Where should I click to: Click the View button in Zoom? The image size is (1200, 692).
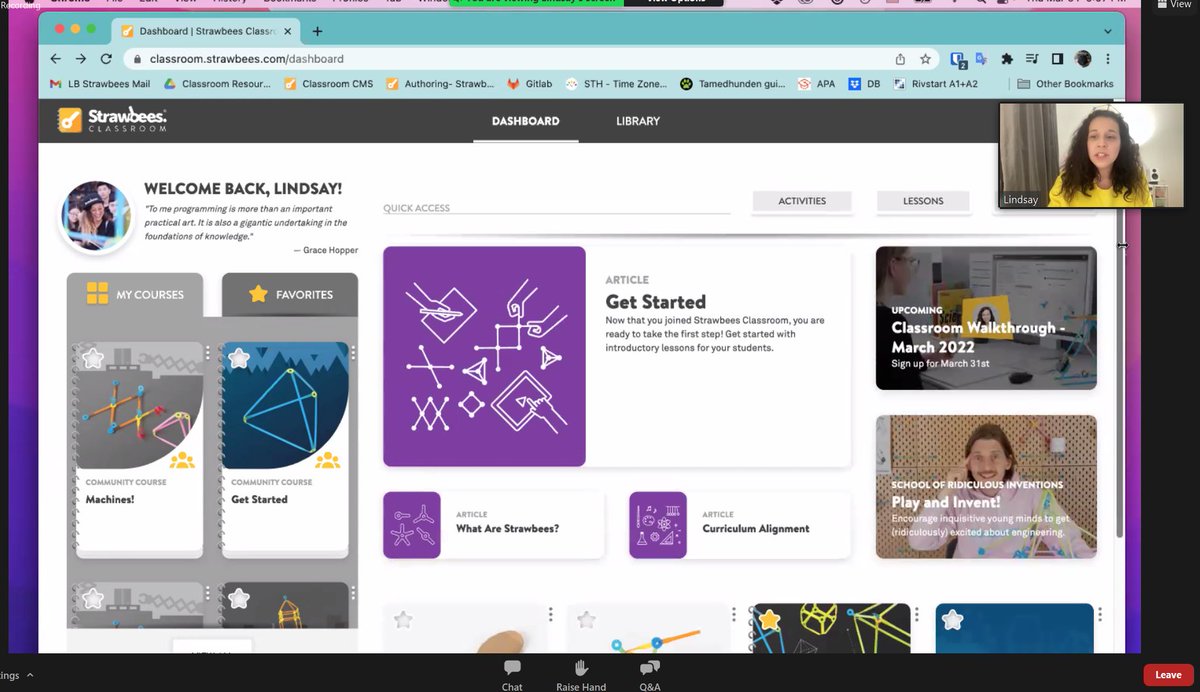(x=1173, y=5)
